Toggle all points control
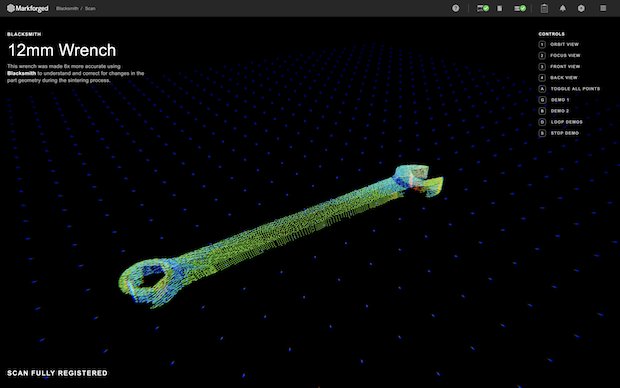The height and width of the screenshot is (388, 620). pyautogui.click(x=569, y=89)
